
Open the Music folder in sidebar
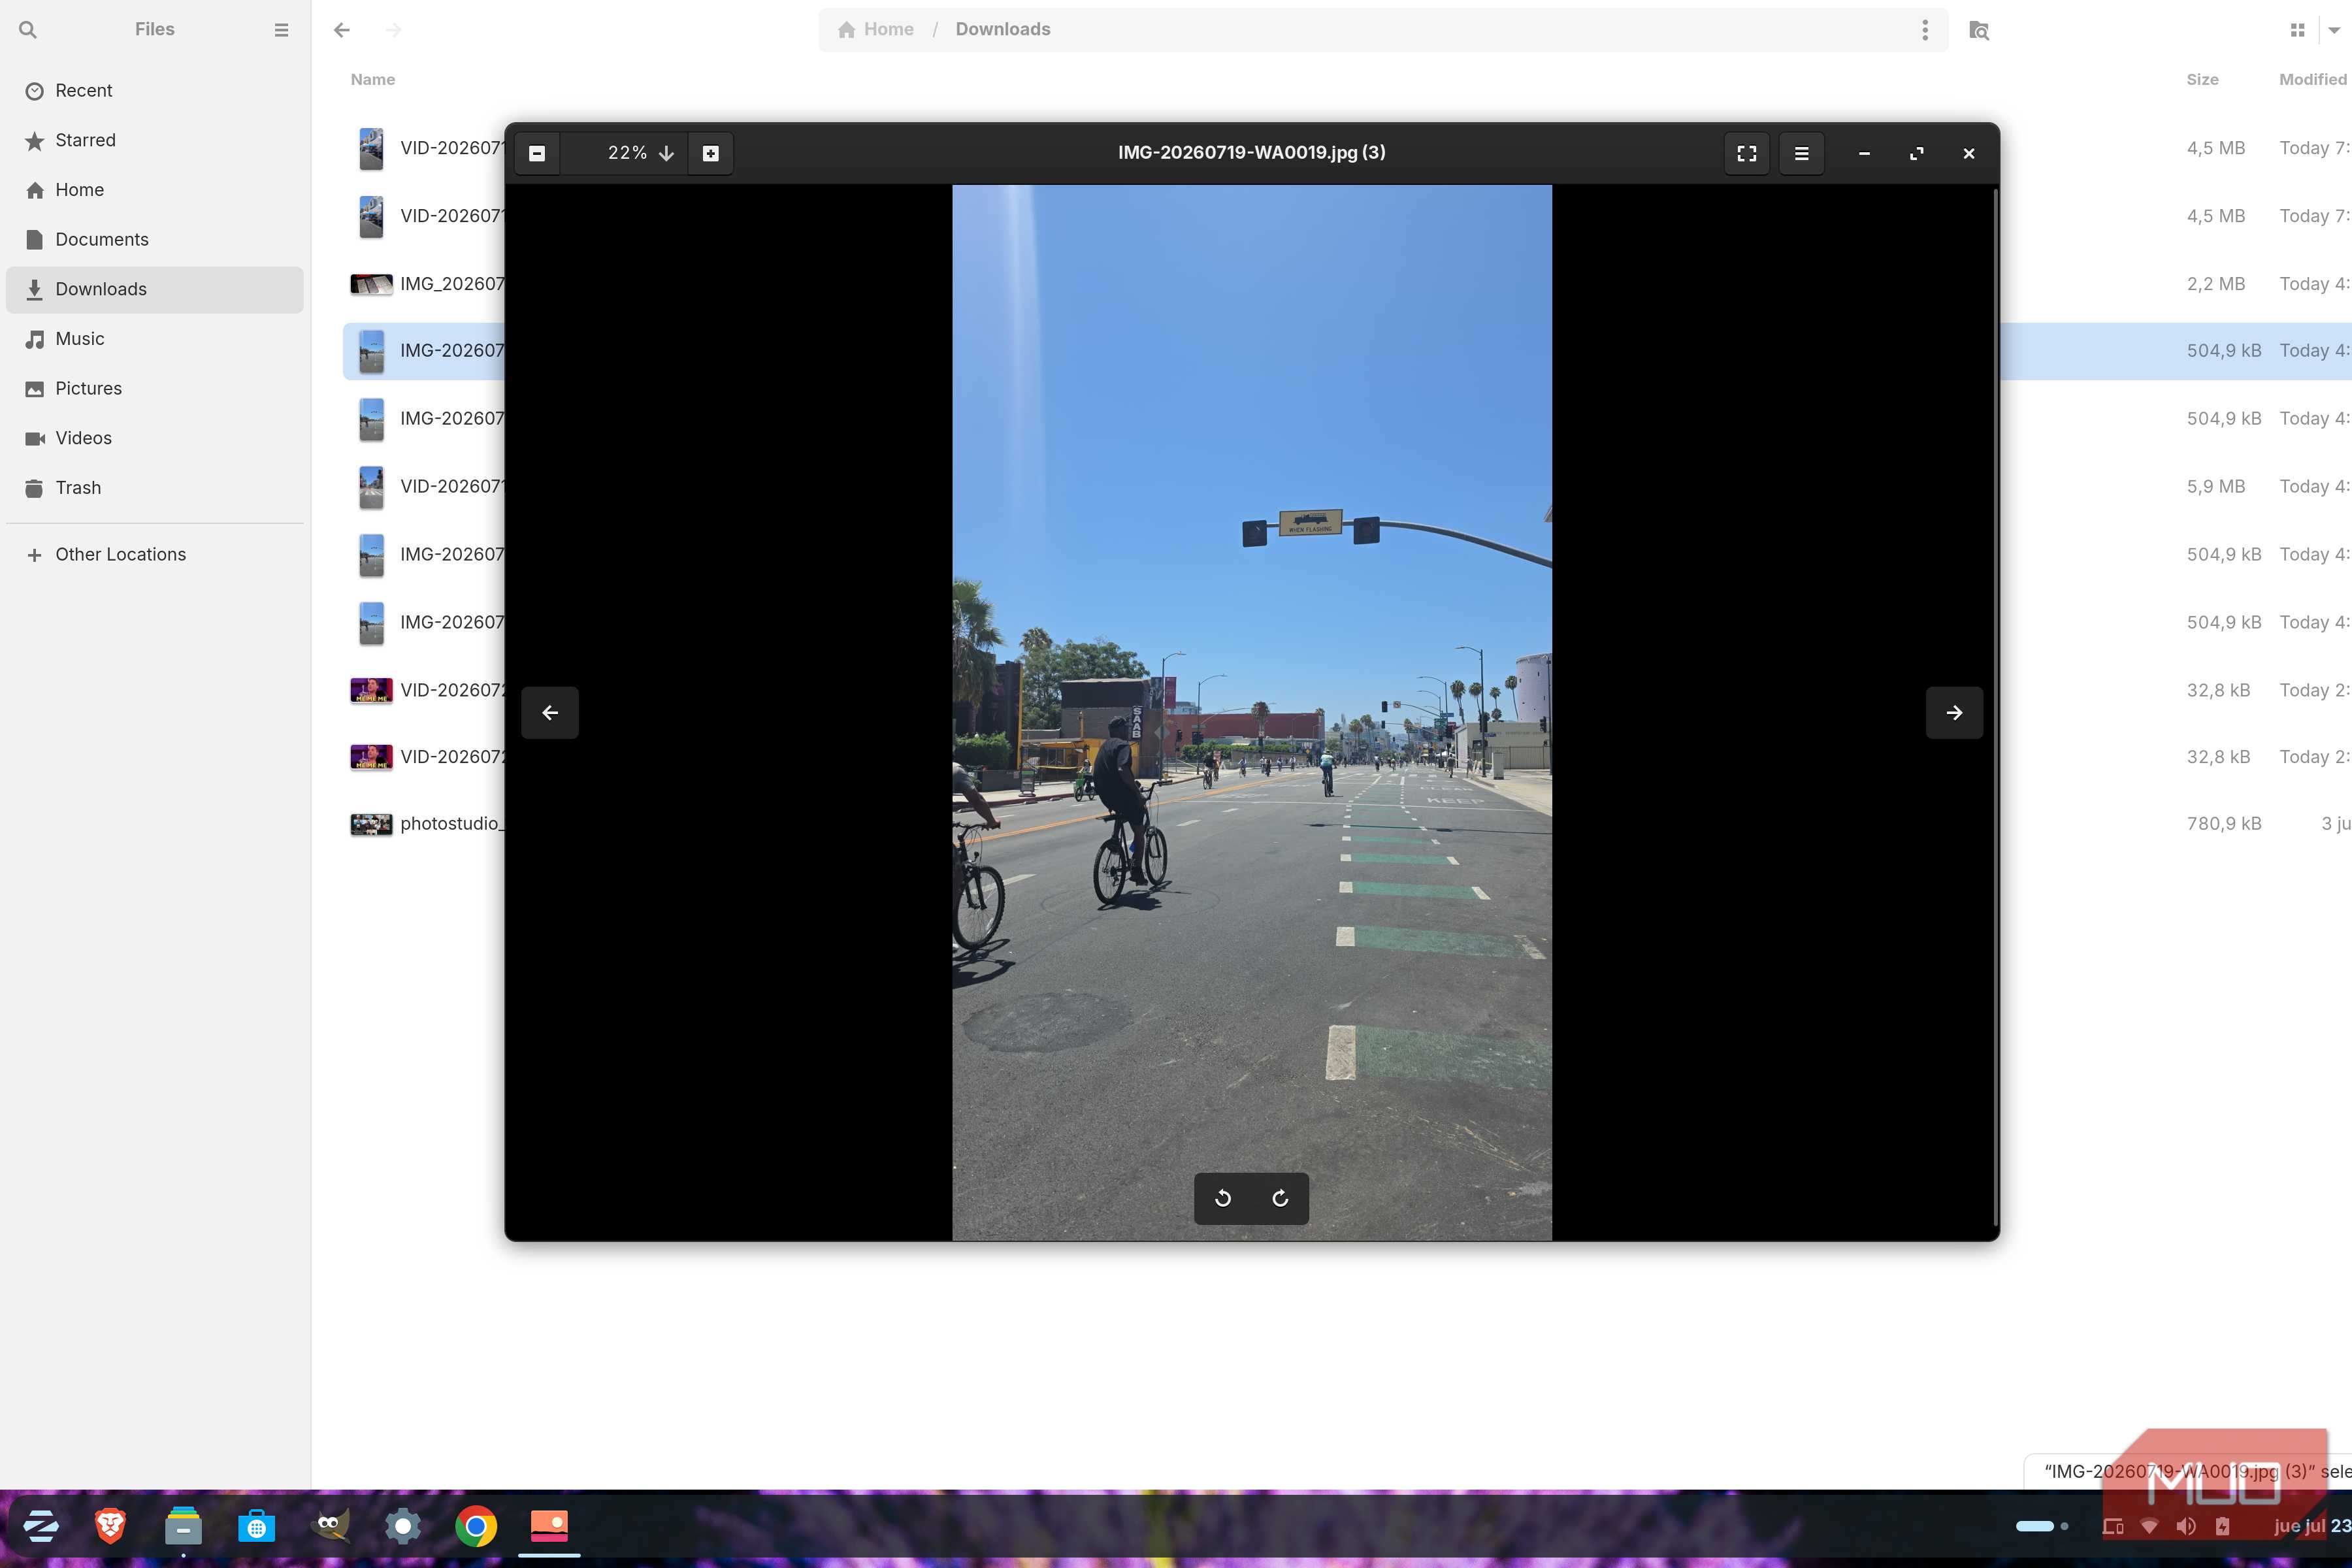(155, 339)
